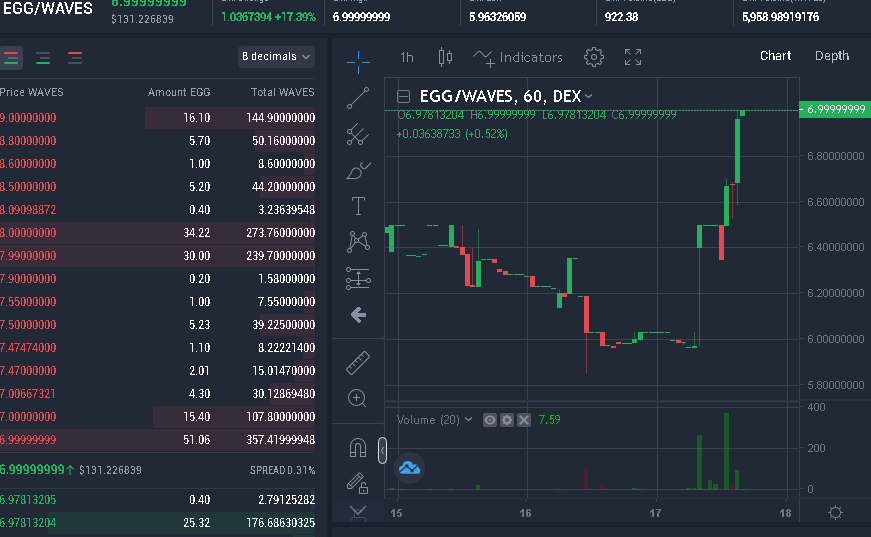This screenshot has width=871, height=537.
Task: Open the long position forecasting tool
Action: 358,278
